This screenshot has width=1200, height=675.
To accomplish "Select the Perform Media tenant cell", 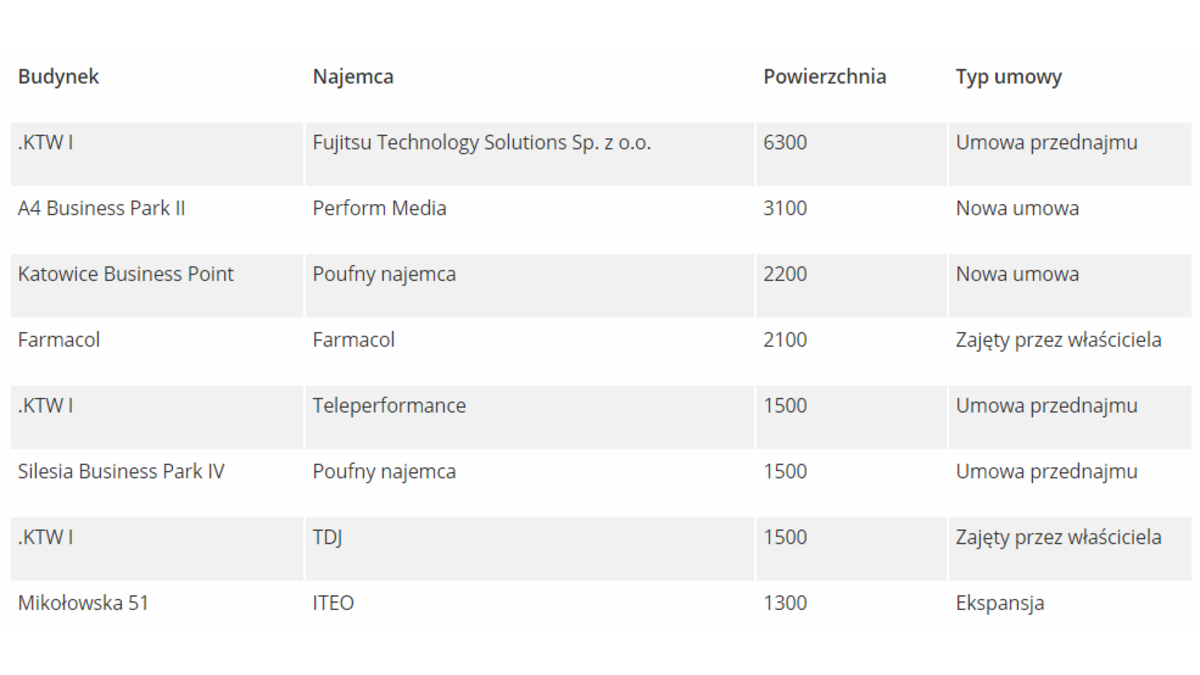I will [379, 209].
